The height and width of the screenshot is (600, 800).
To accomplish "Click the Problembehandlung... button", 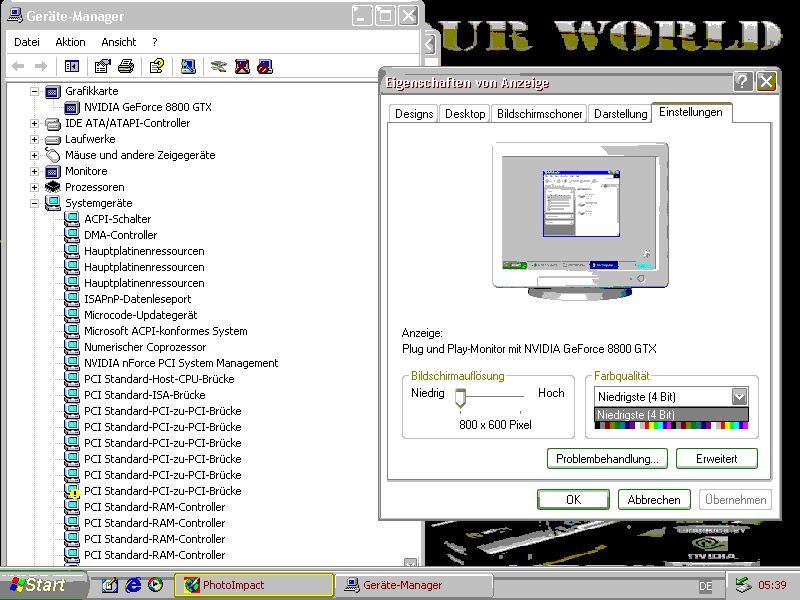I will [x=607, y=459].
